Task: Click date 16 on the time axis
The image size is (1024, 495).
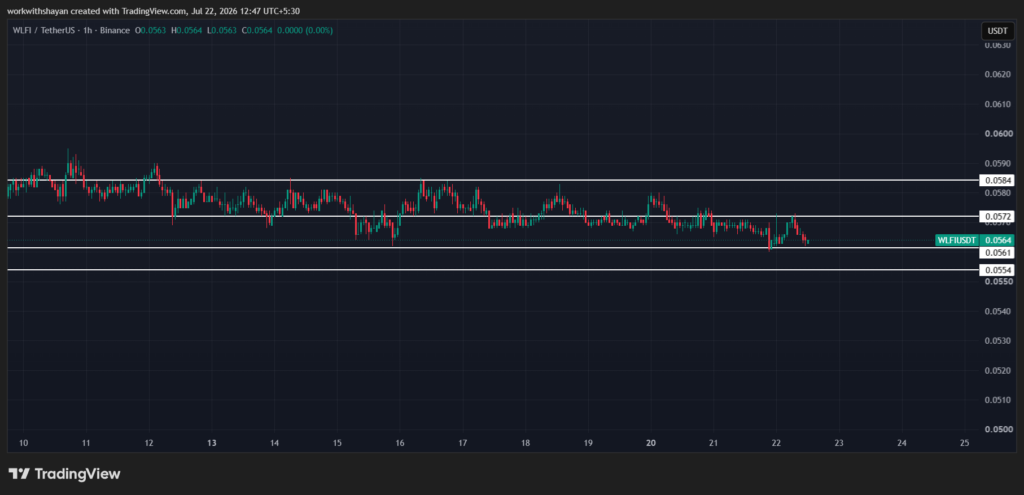Action: point(400,443)
